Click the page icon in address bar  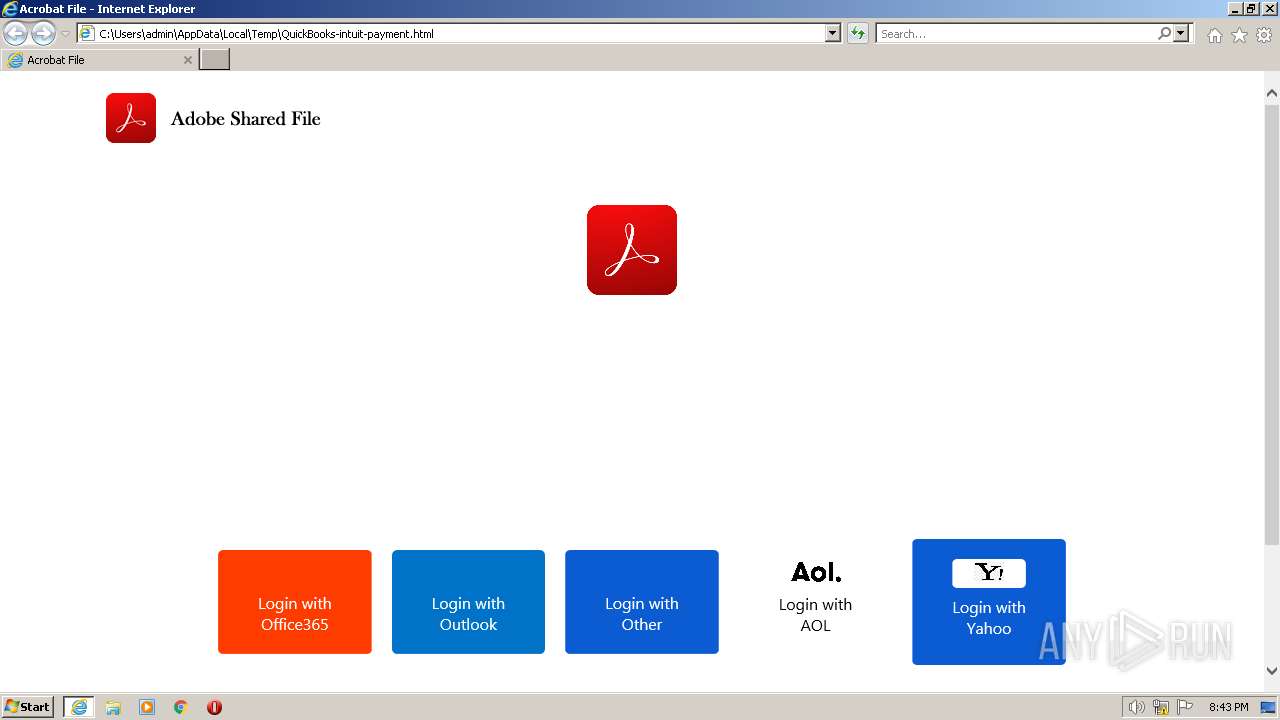pyautogui.click(x=88, y=33)
